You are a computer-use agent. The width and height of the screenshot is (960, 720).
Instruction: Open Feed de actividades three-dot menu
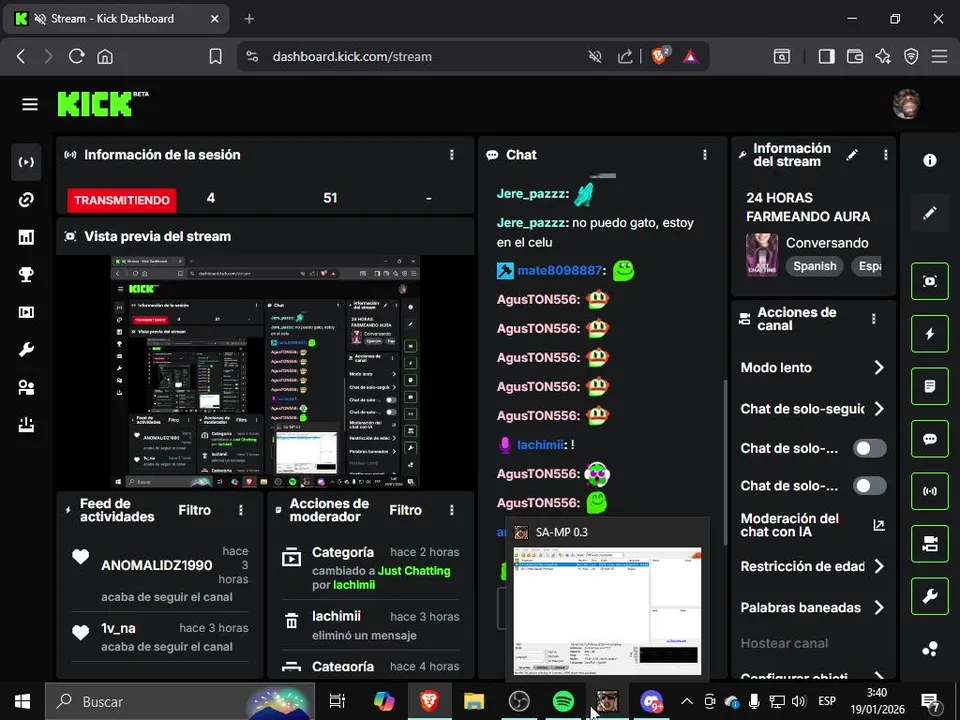[x=241, y=510]
